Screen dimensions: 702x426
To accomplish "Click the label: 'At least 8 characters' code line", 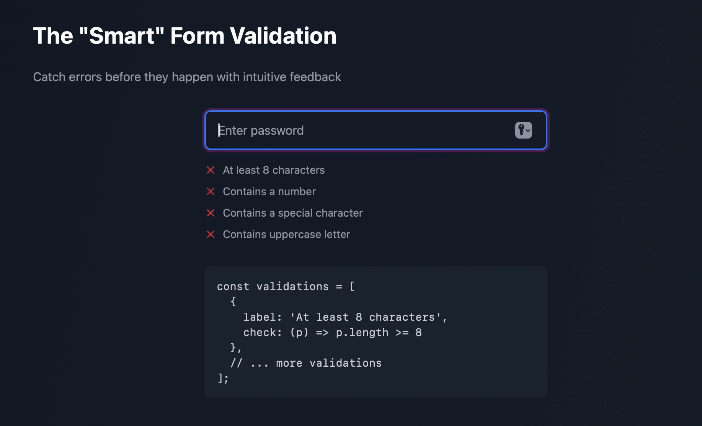I will click(x=345, y=317).
